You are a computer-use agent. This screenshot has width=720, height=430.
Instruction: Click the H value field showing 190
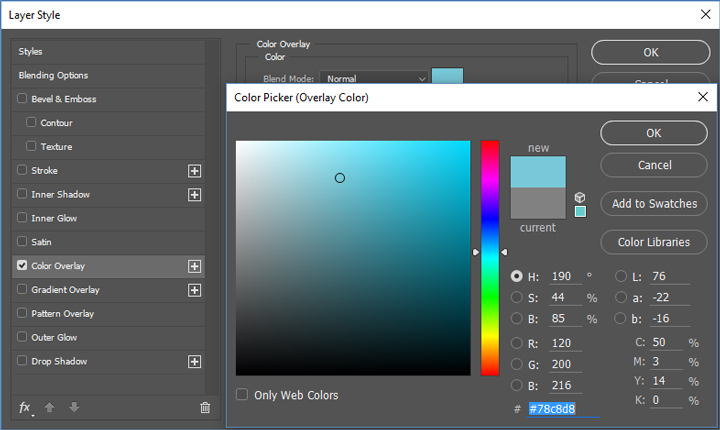point(566,277)
